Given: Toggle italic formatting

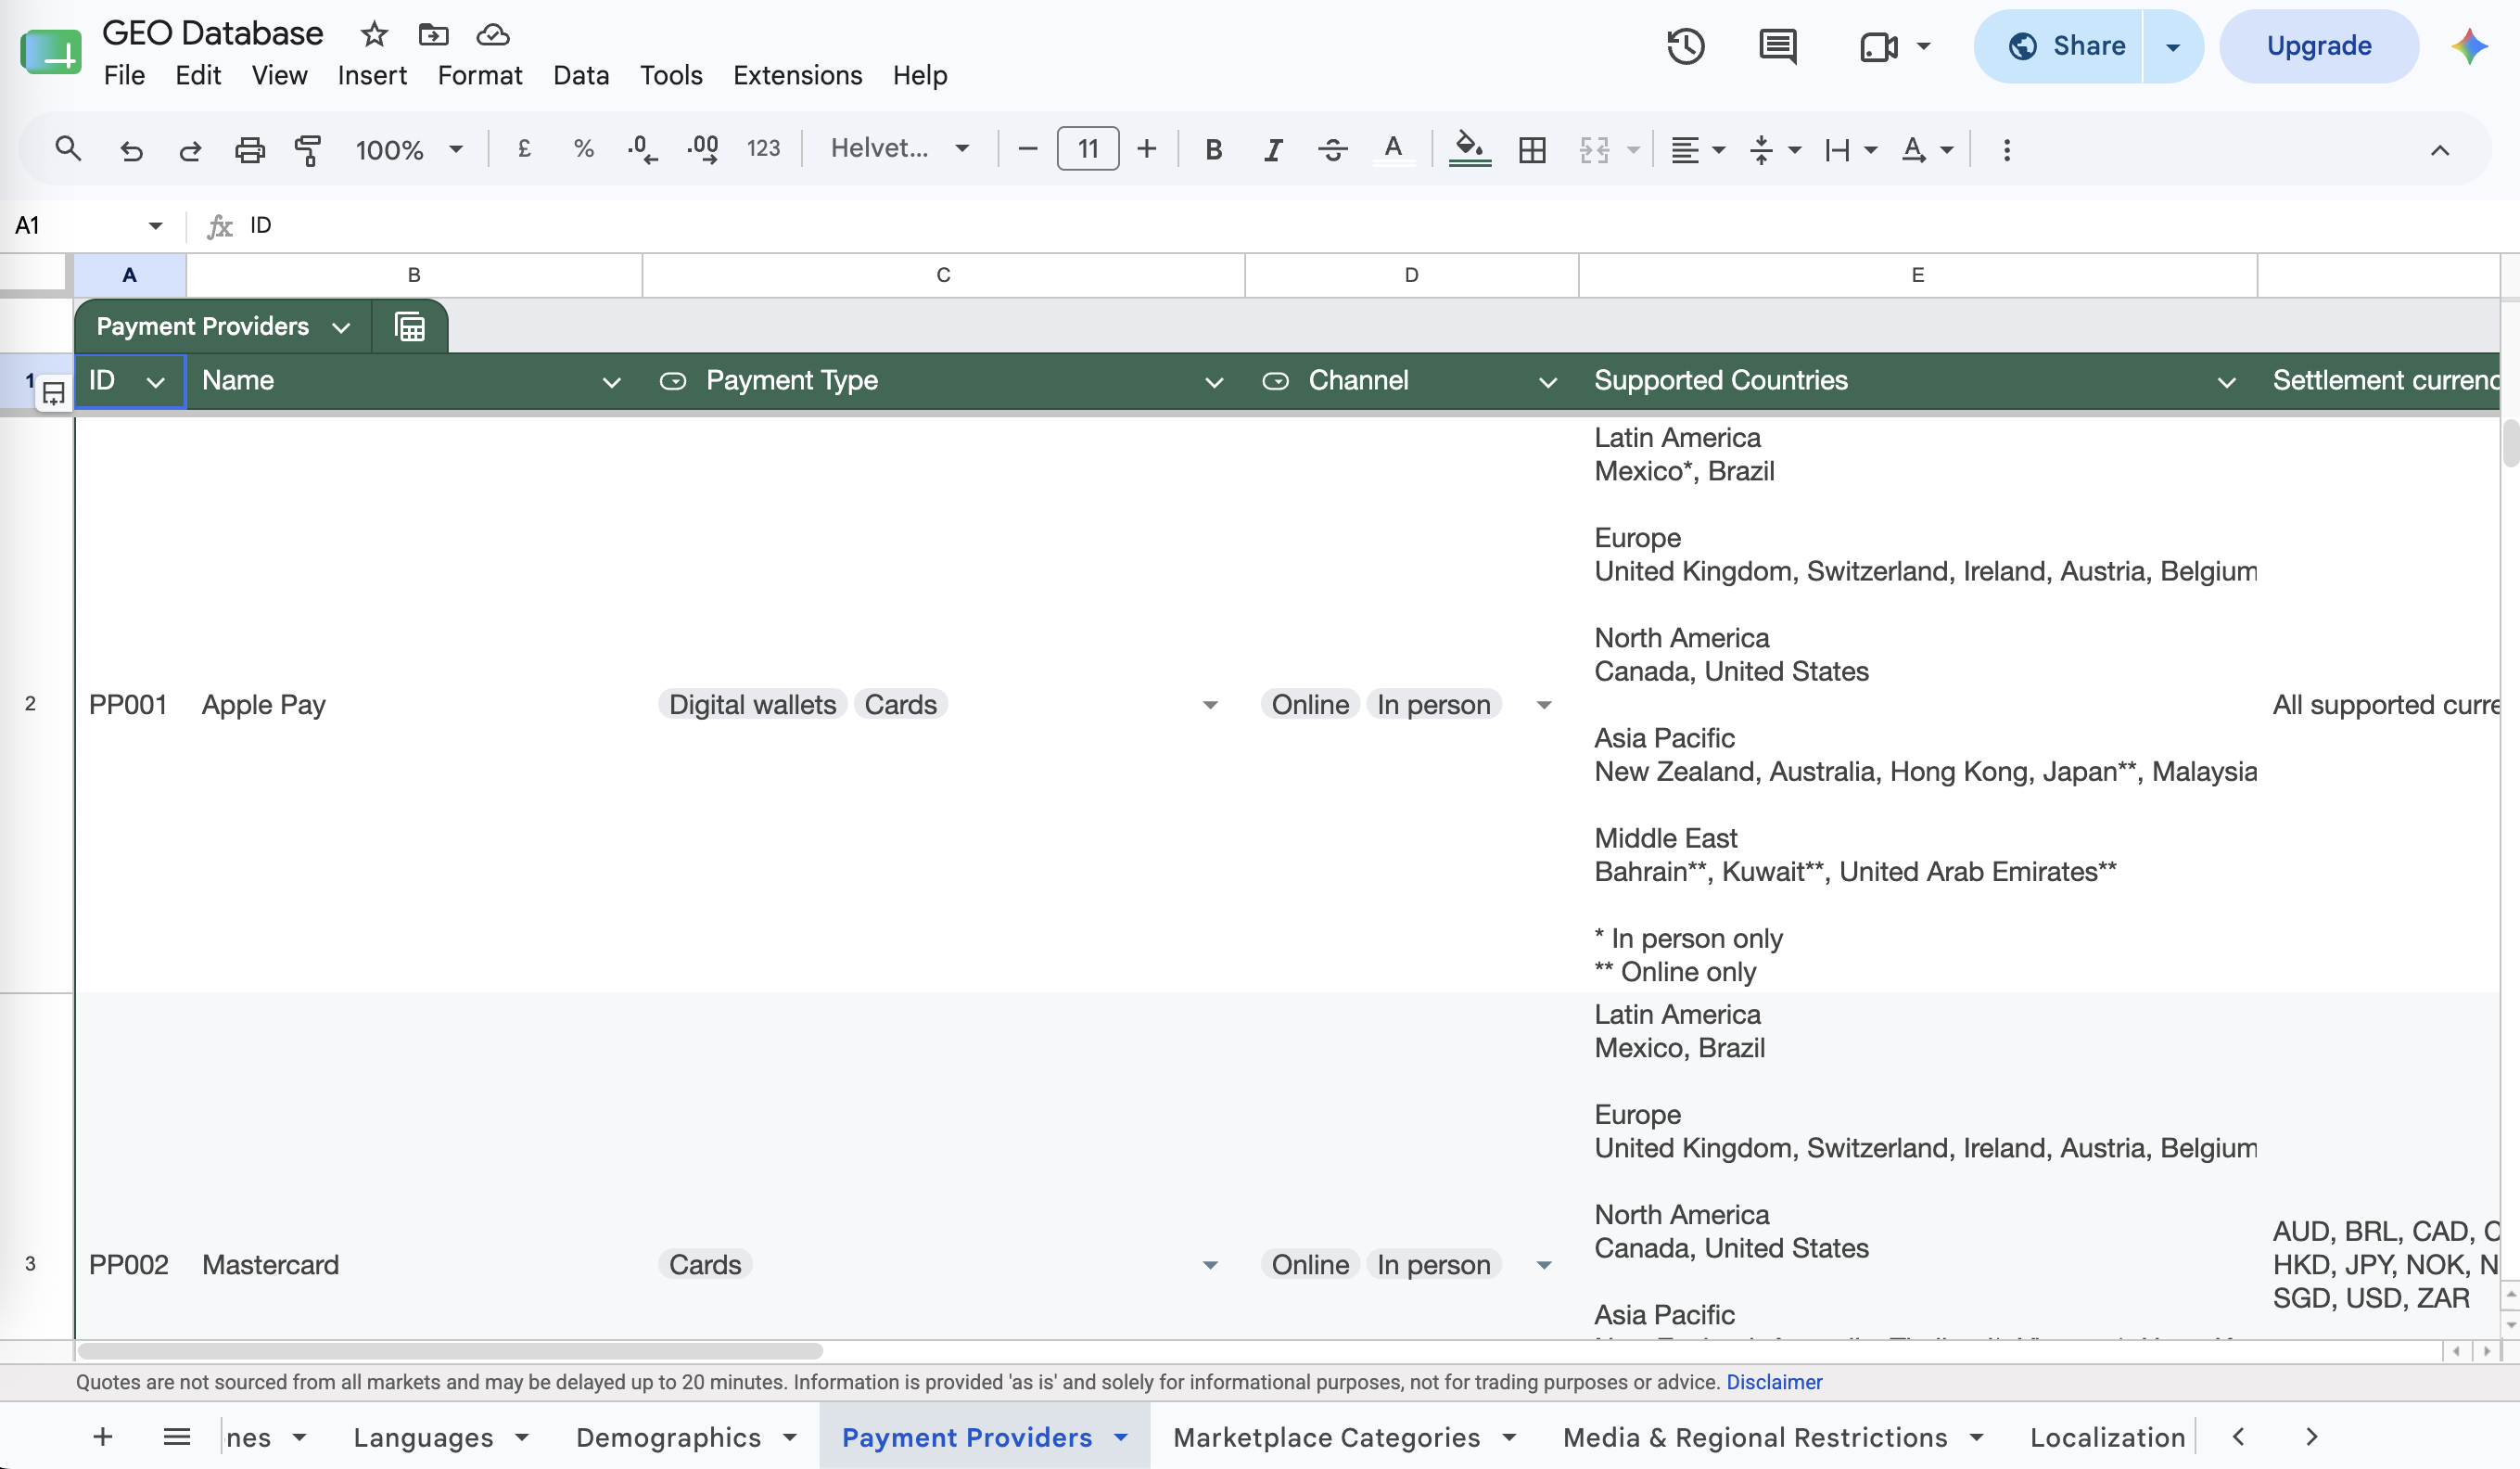Looking at the screenshot, I should tap(1272, 150).
